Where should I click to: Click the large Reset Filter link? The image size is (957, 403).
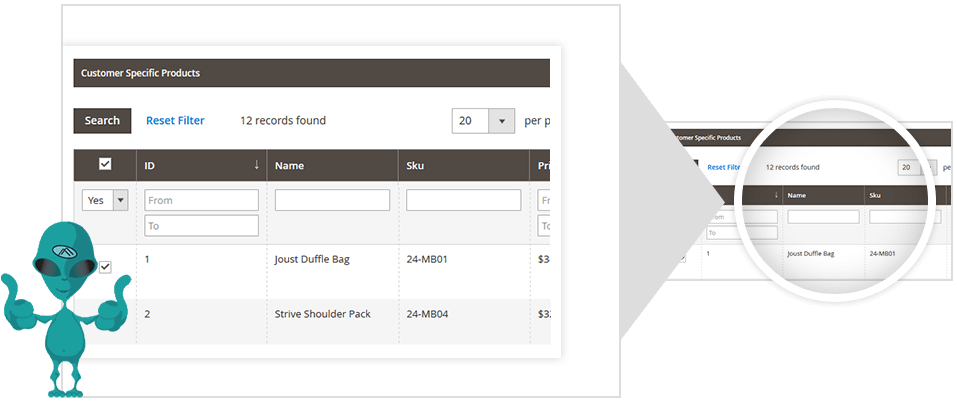(x=175, y=121)
